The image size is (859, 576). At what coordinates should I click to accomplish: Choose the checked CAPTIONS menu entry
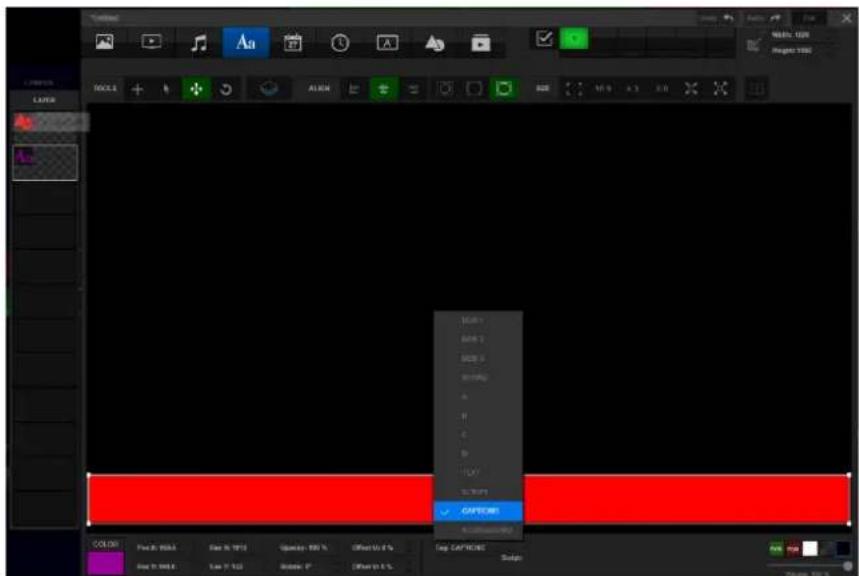(x=478, y=511)
